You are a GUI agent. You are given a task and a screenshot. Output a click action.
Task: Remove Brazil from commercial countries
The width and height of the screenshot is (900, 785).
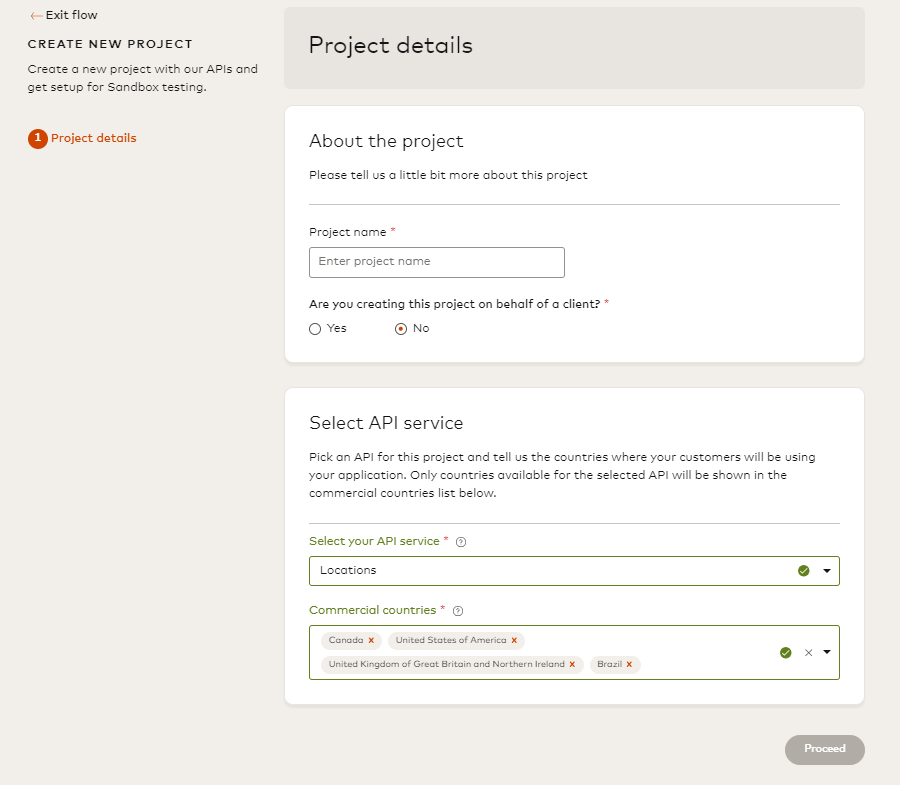(x=629, y=664)
